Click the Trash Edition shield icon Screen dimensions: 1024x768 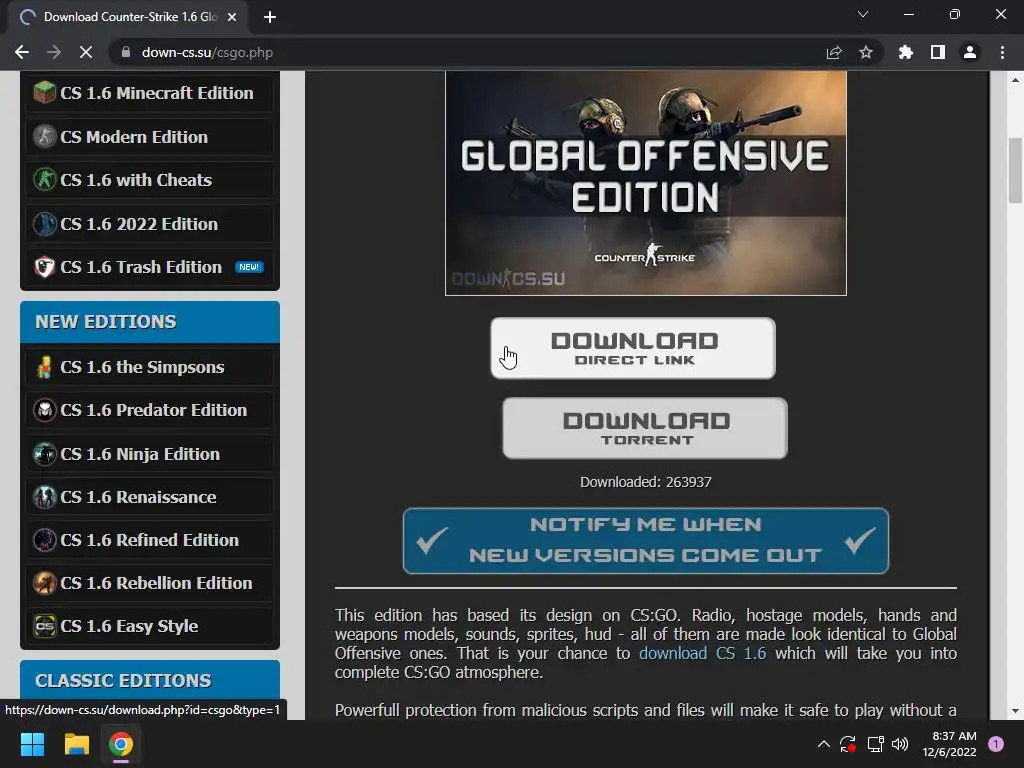pyautogui.click(x=44, y=266)
